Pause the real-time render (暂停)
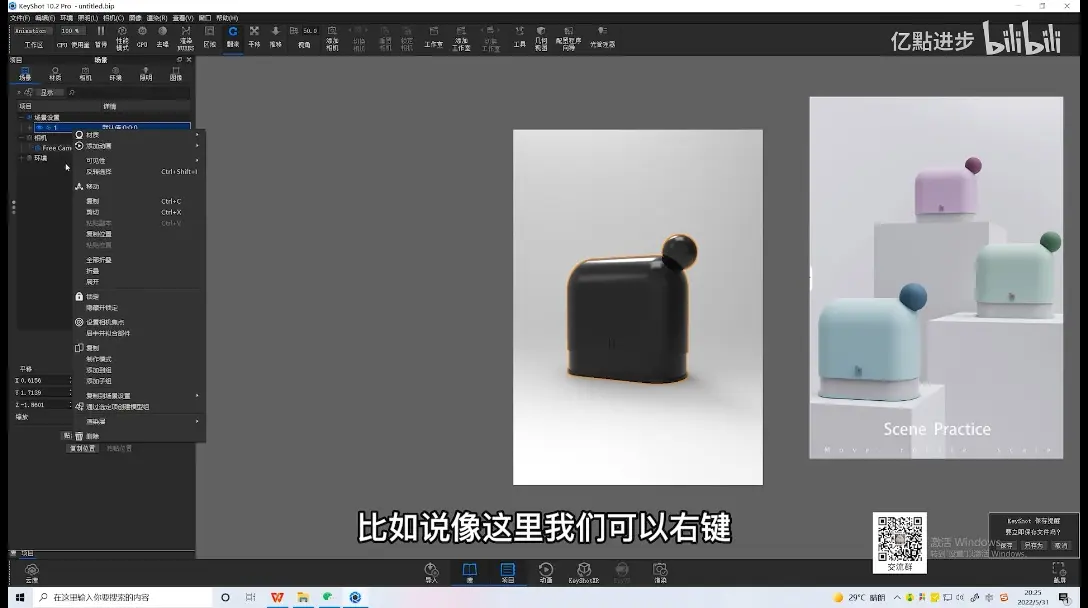The height and width of the screenshot is (608, 1088). 101,36
